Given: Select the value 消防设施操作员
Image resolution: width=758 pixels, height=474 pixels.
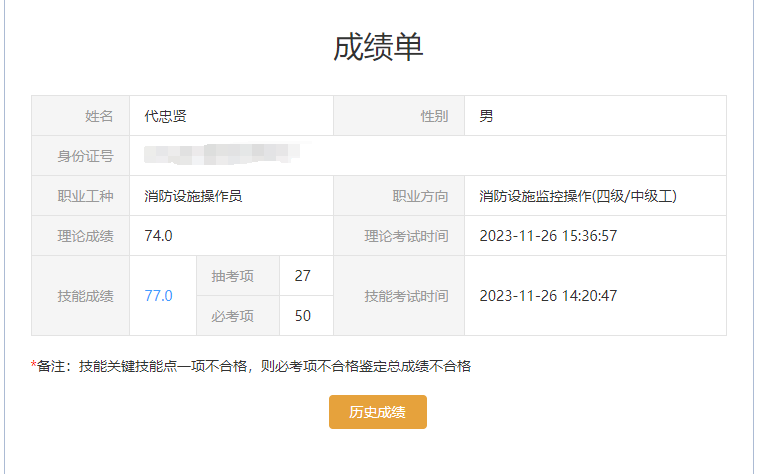Looking at the screenshot, I should (x=193, y=196).
